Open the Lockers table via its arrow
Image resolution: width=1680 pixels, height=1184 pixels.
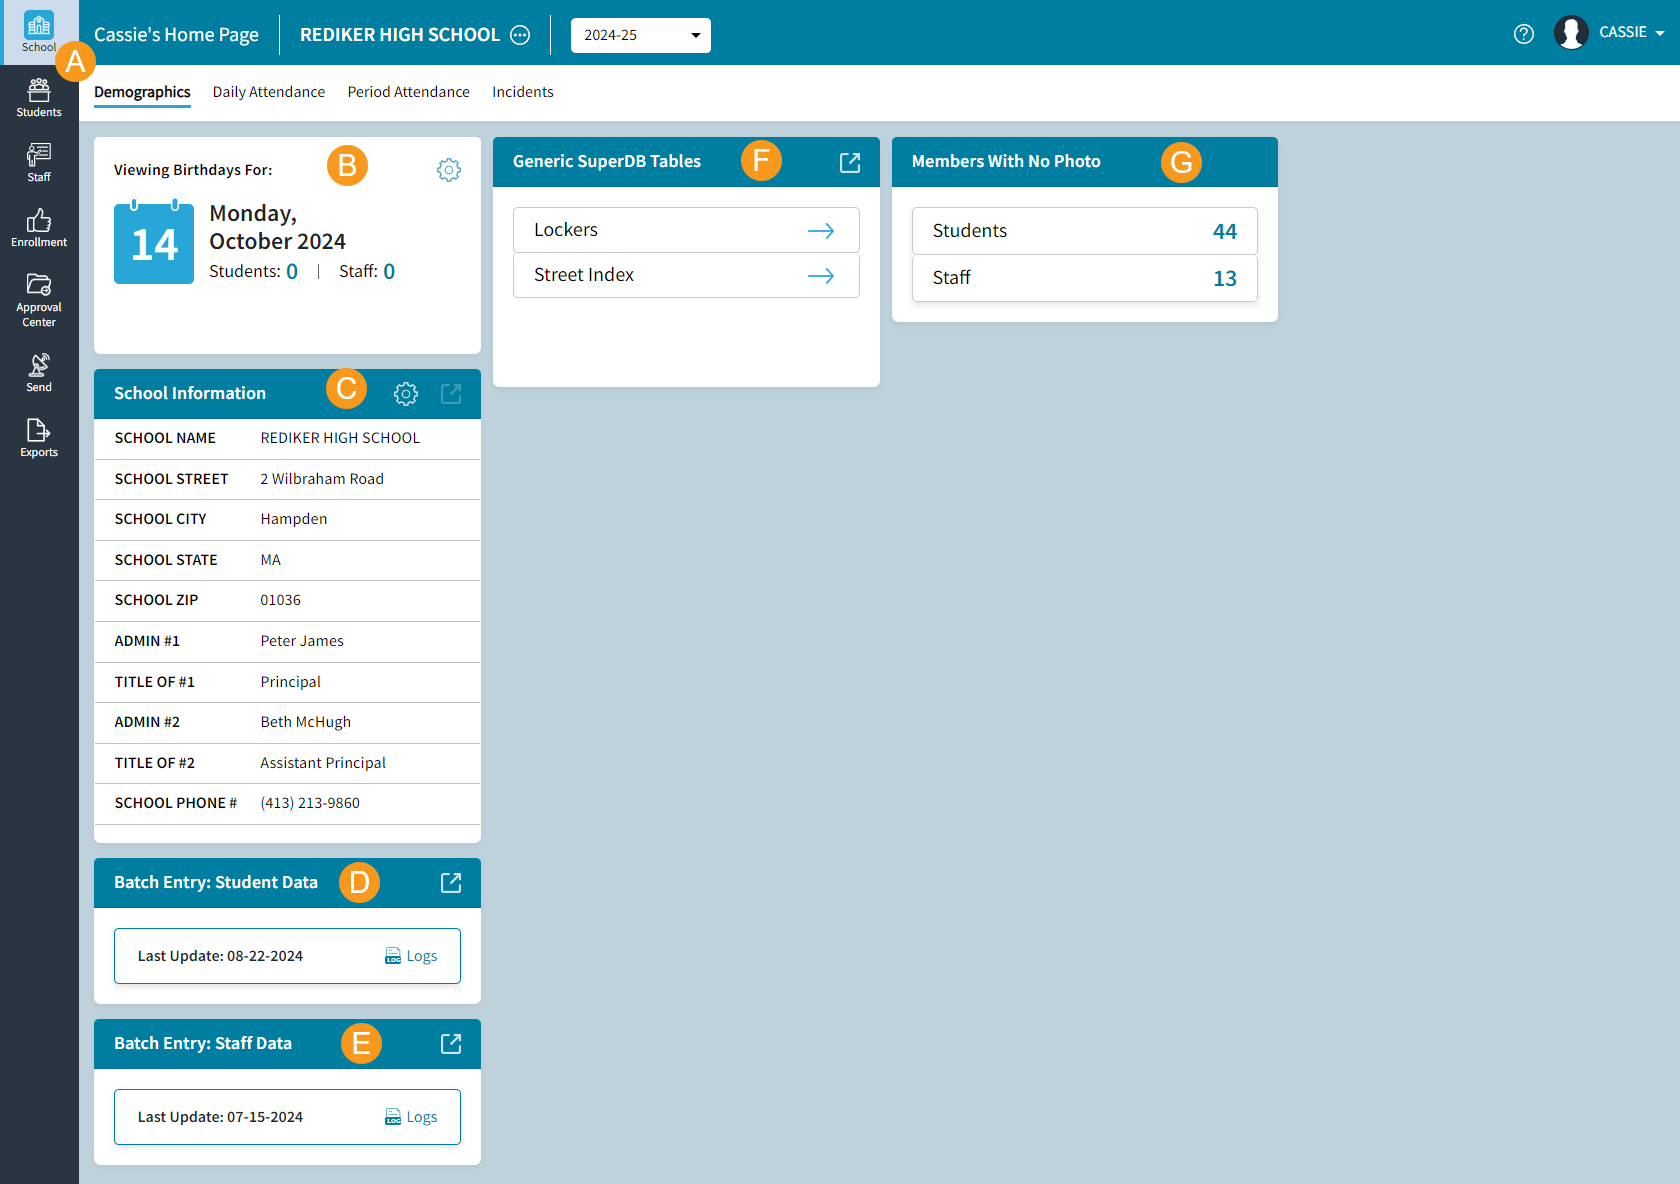tap(820, 229)
